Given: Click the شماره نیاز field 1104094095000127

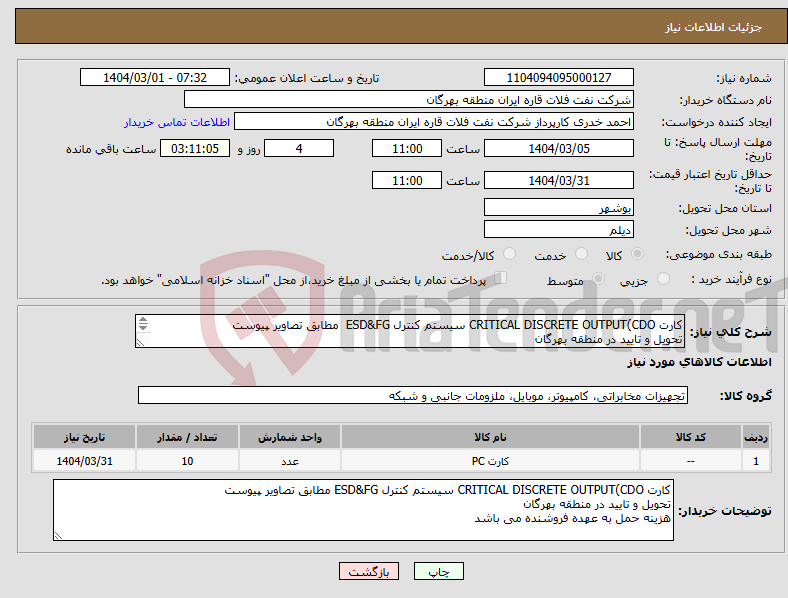Looking at the screenshot, I should (x=558, y=77).
